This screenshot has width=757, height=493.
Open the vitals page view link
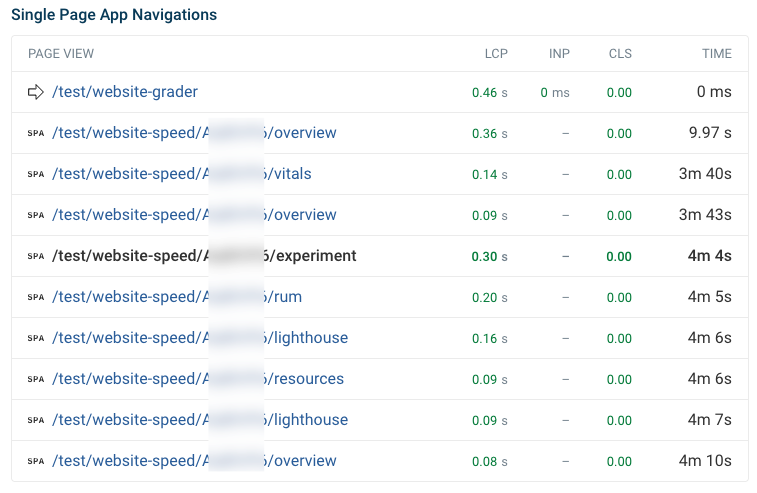[x=182, y=174]
